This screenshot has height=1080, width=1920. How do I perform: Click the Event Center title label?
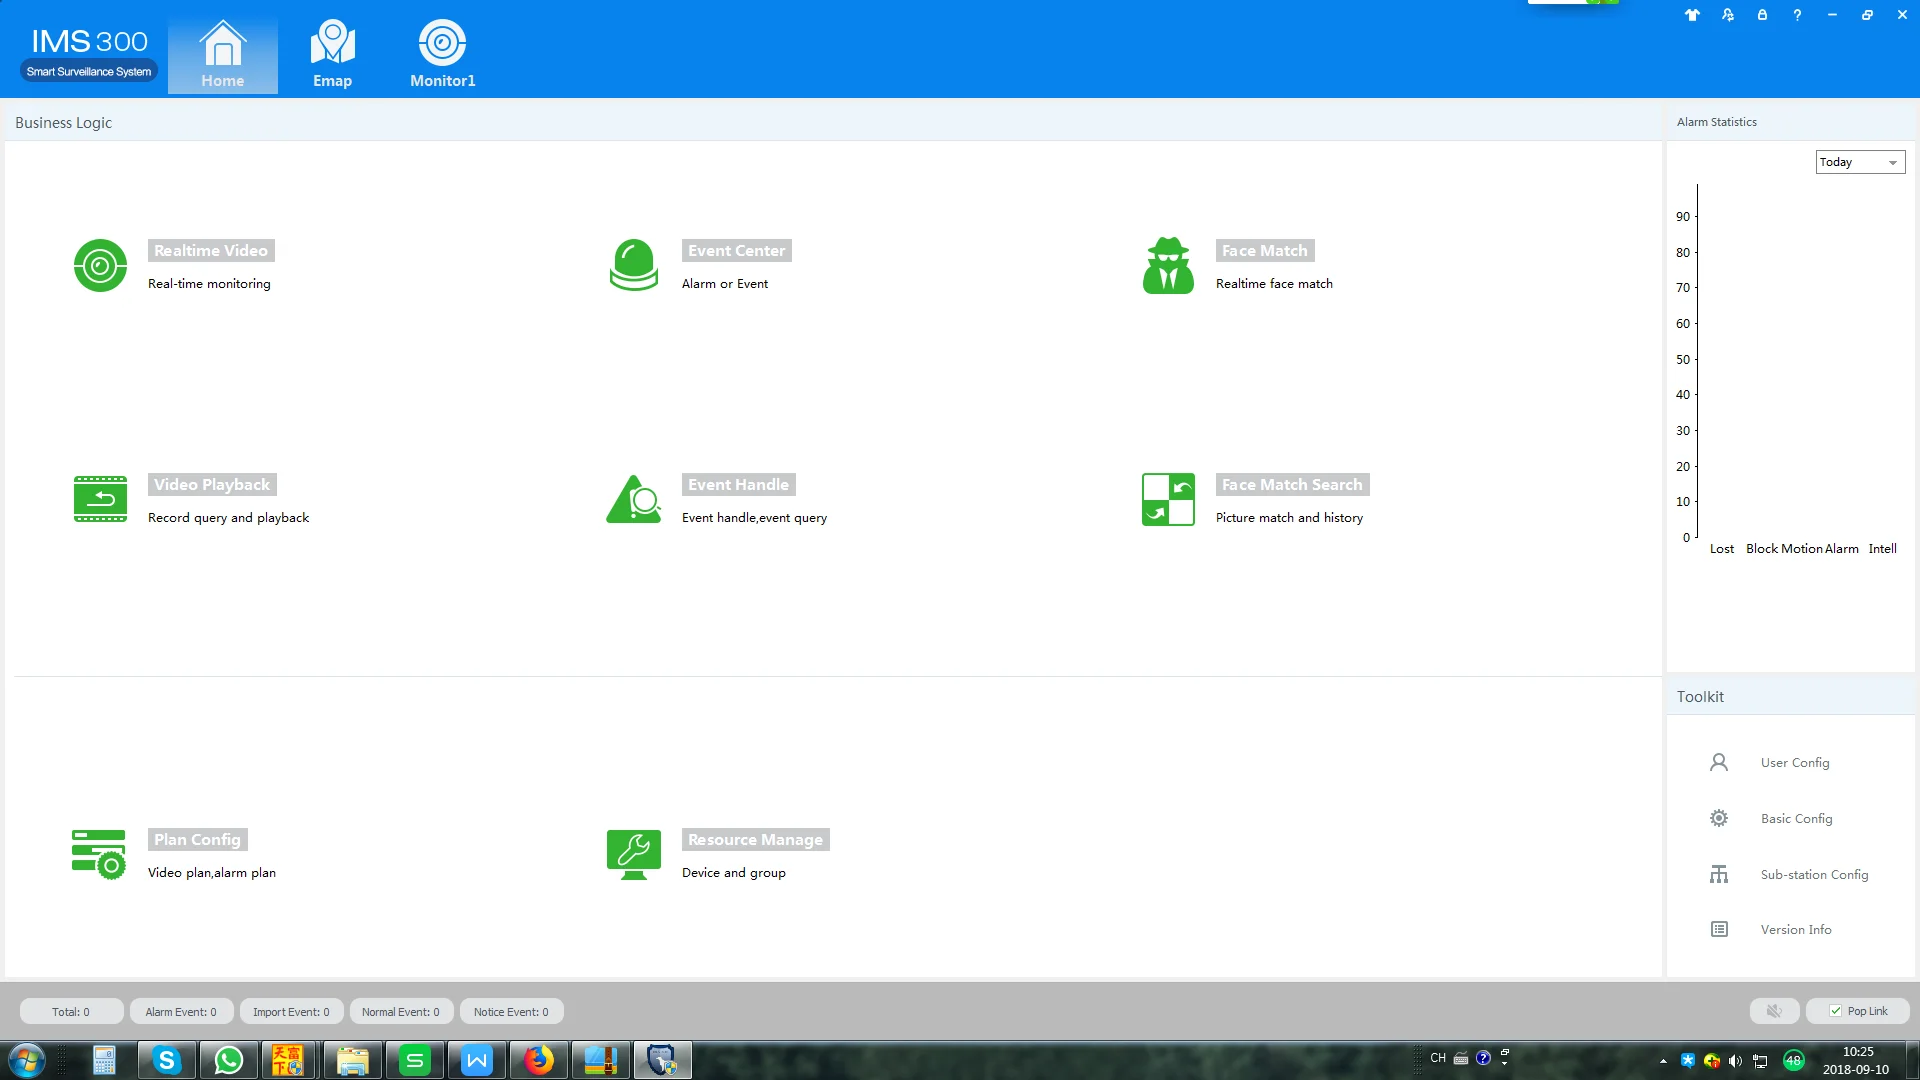(x=737, y=250)
